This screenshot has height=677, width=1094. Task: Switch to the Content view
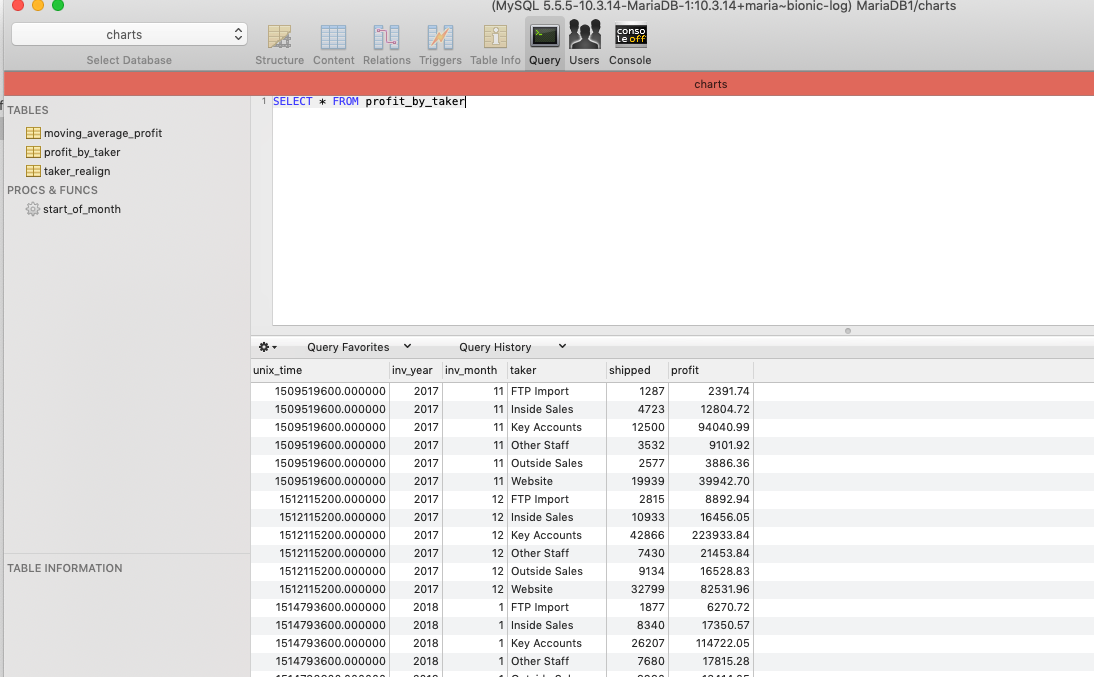[333, 40]
